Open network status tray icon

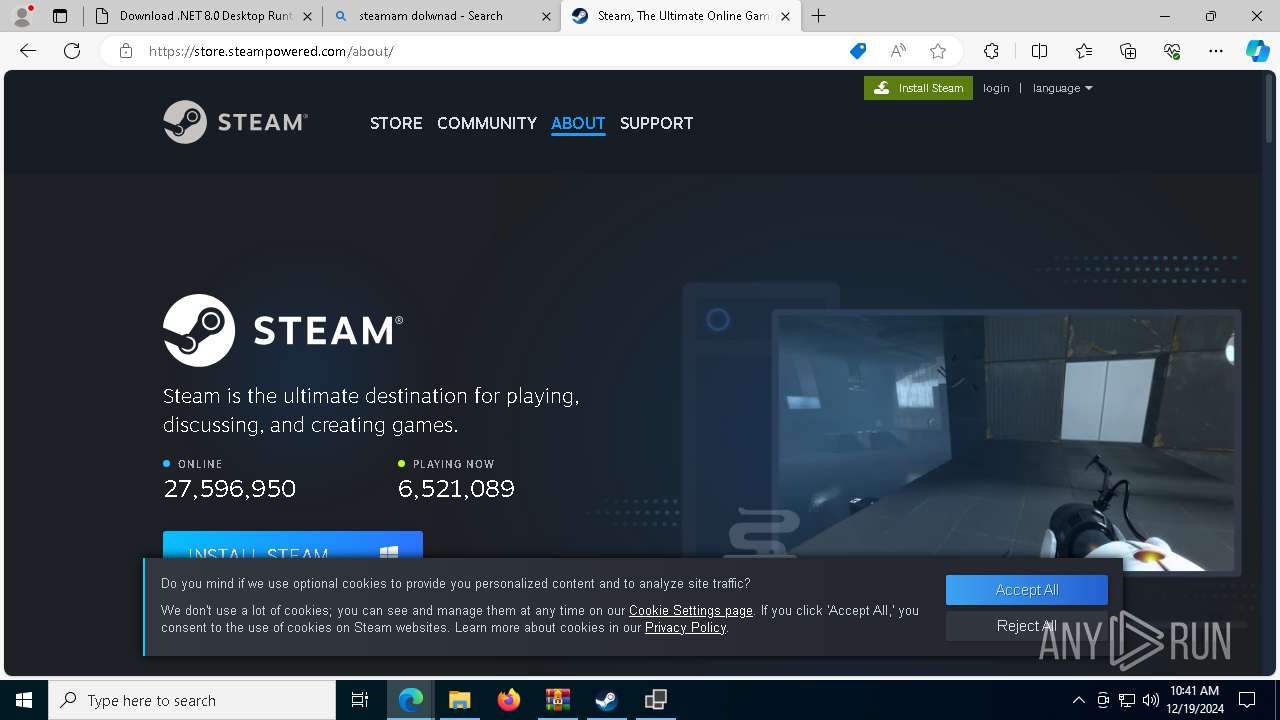click(x=1127, y=700)
